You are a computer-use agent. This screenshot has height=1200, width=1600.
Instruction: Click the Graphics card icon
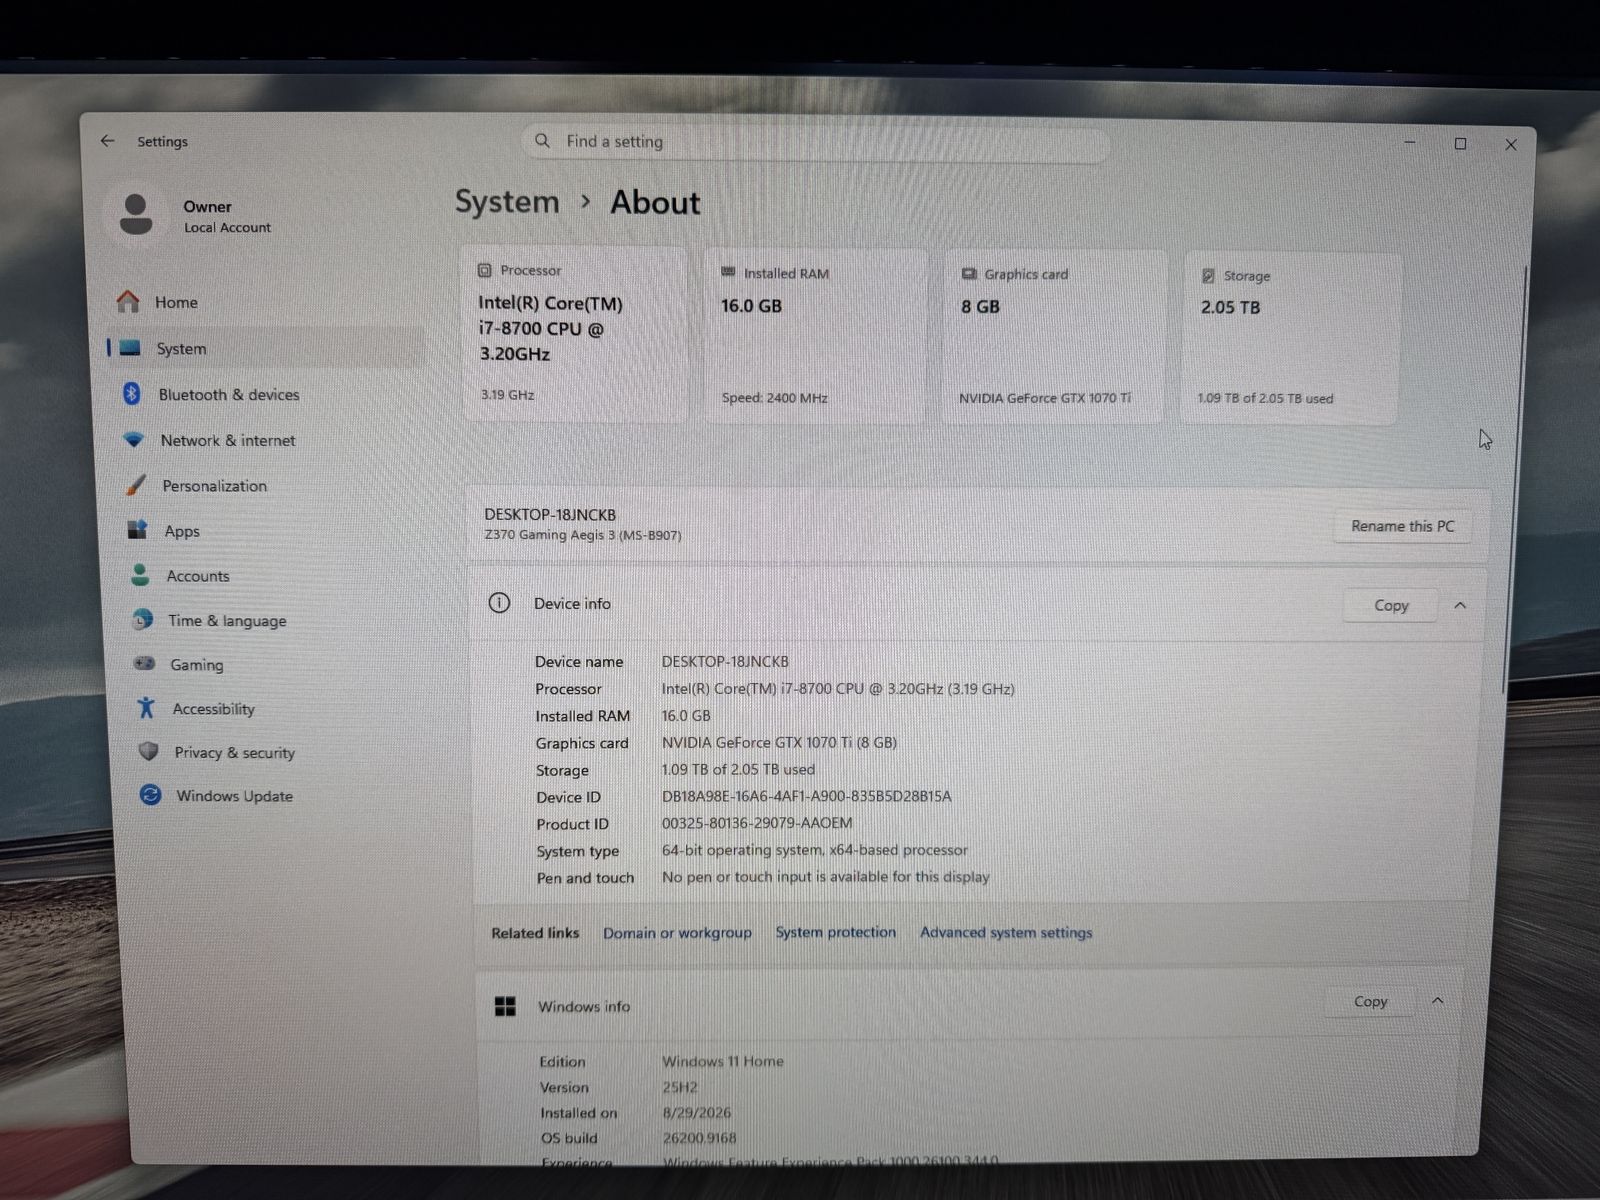[x=969, y=274]
